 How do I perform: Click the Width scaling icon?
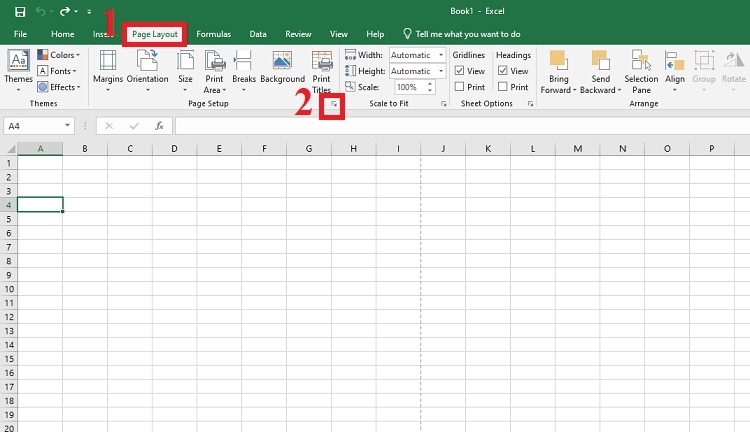click(350, 55)
